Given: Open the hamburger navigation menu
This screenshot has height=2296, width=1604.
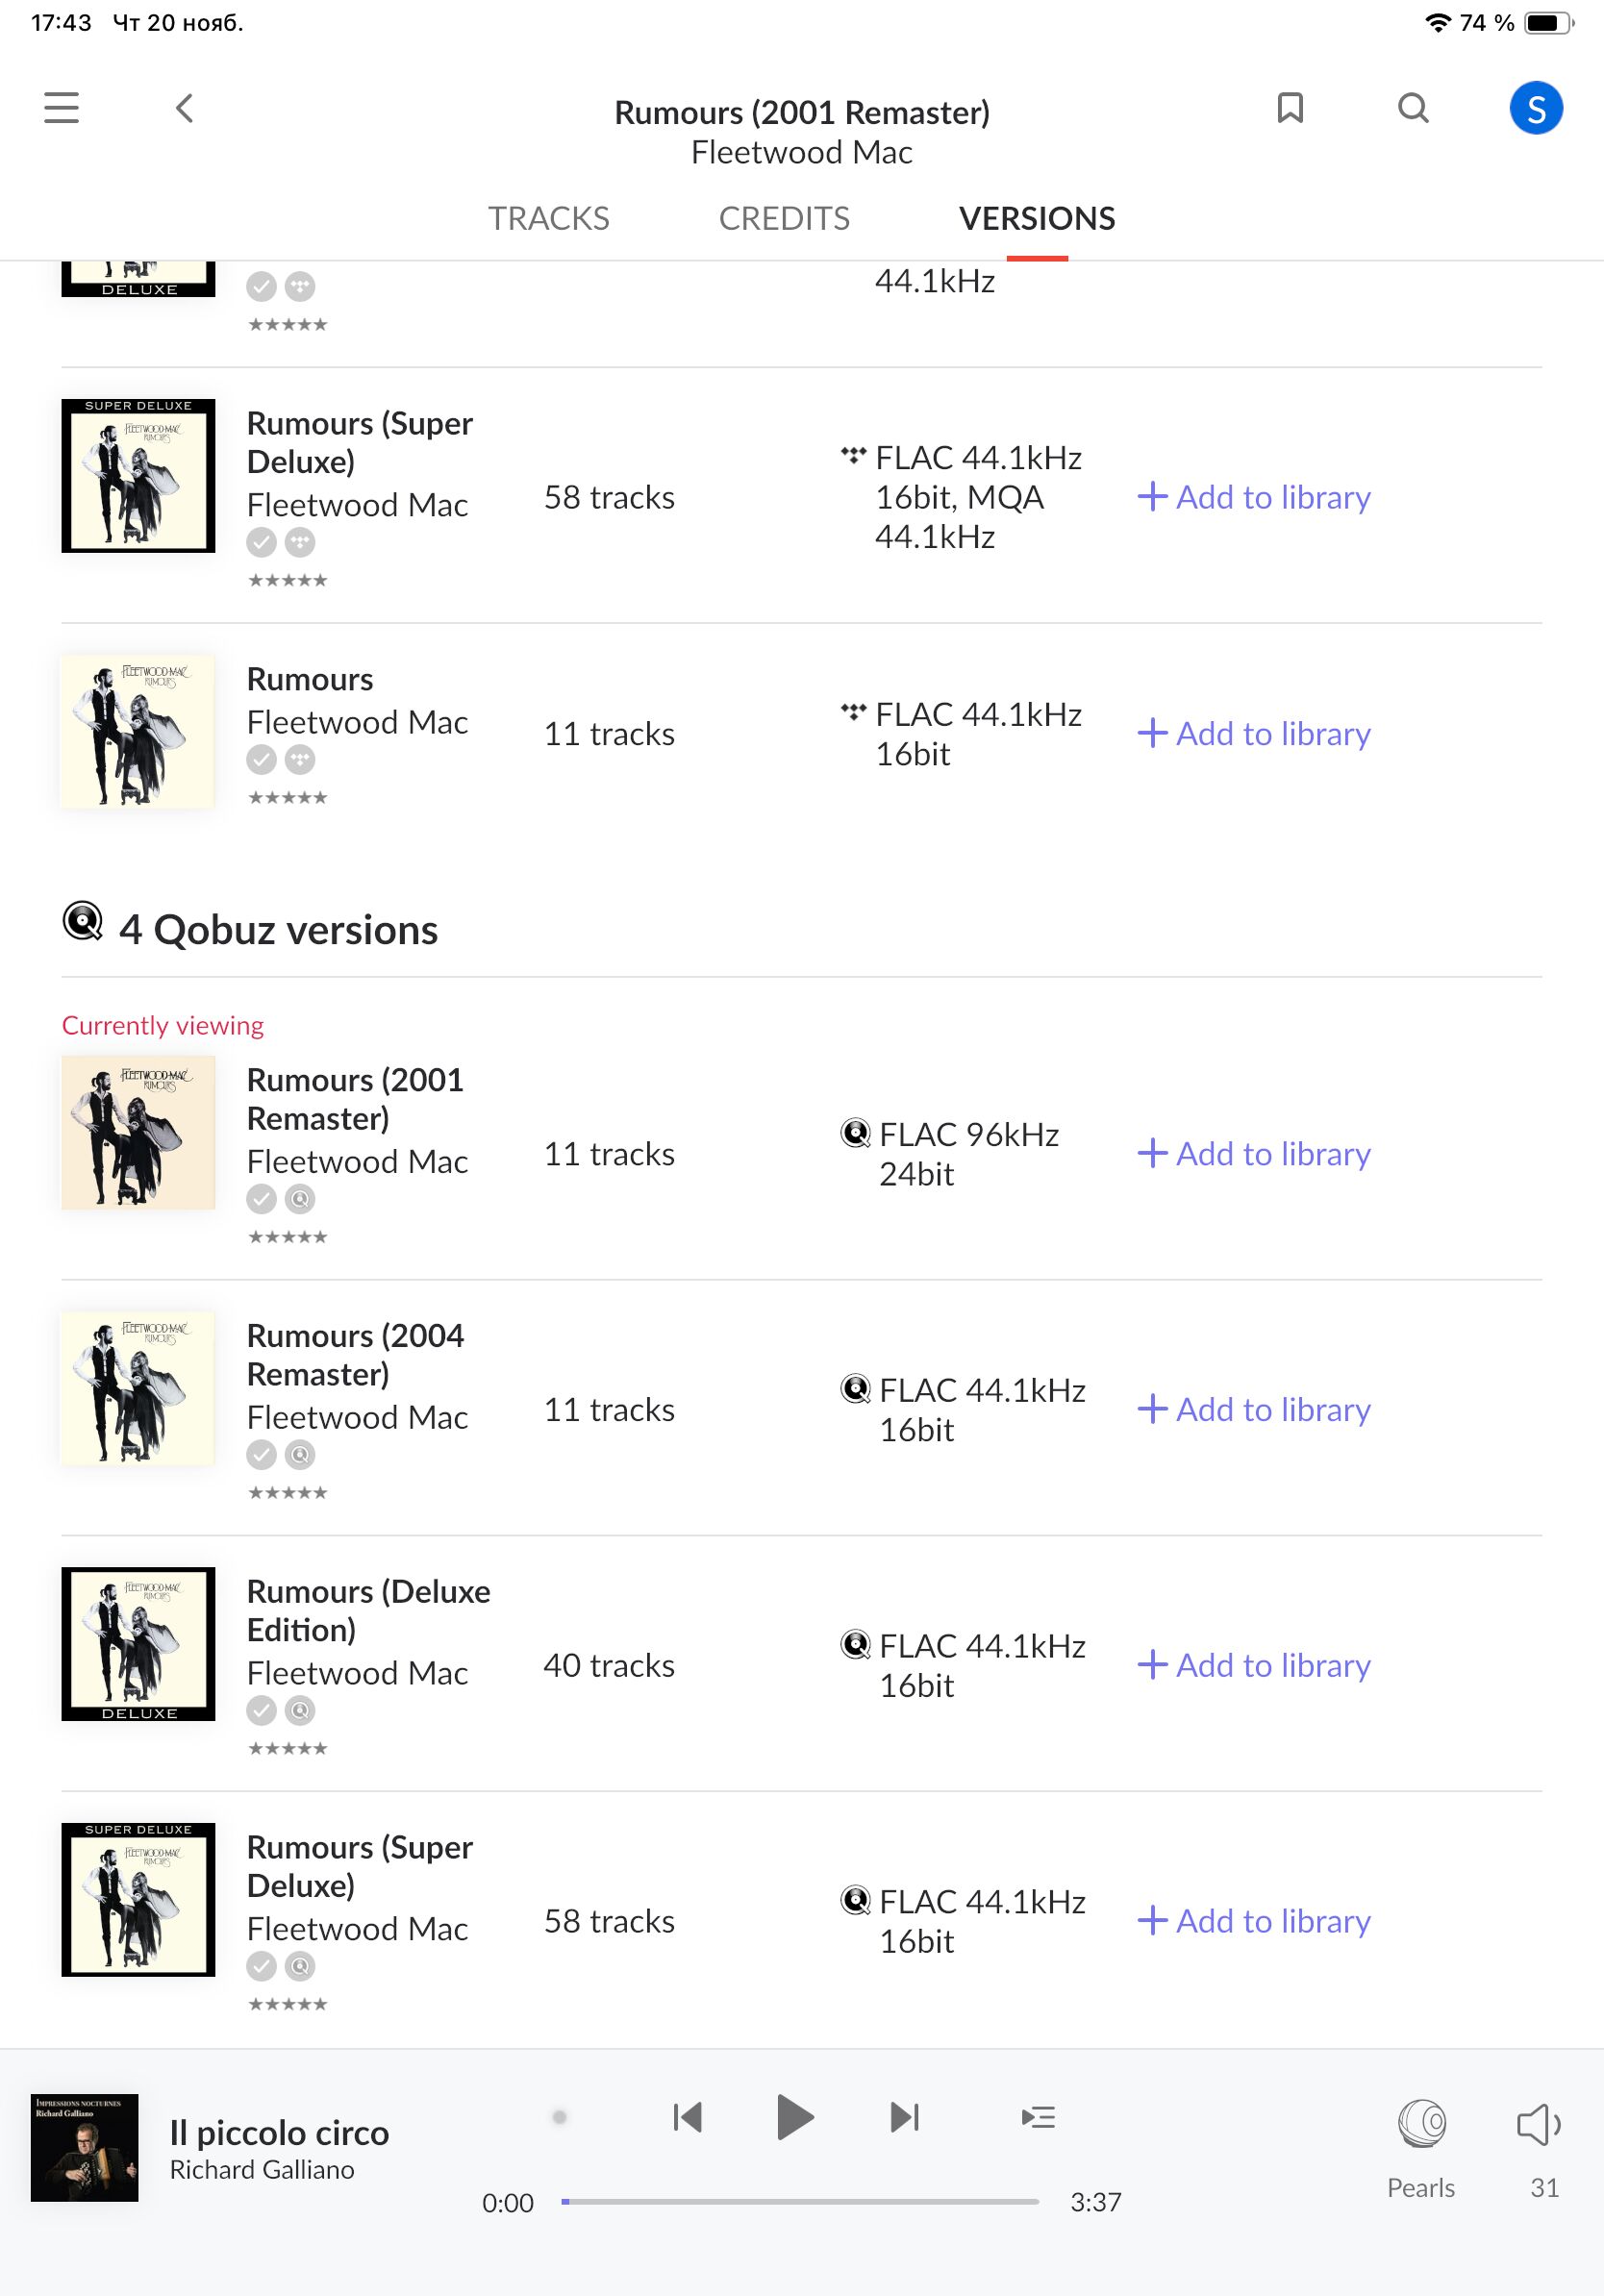Looking at the screenshot, I should (x=61, y=108).
